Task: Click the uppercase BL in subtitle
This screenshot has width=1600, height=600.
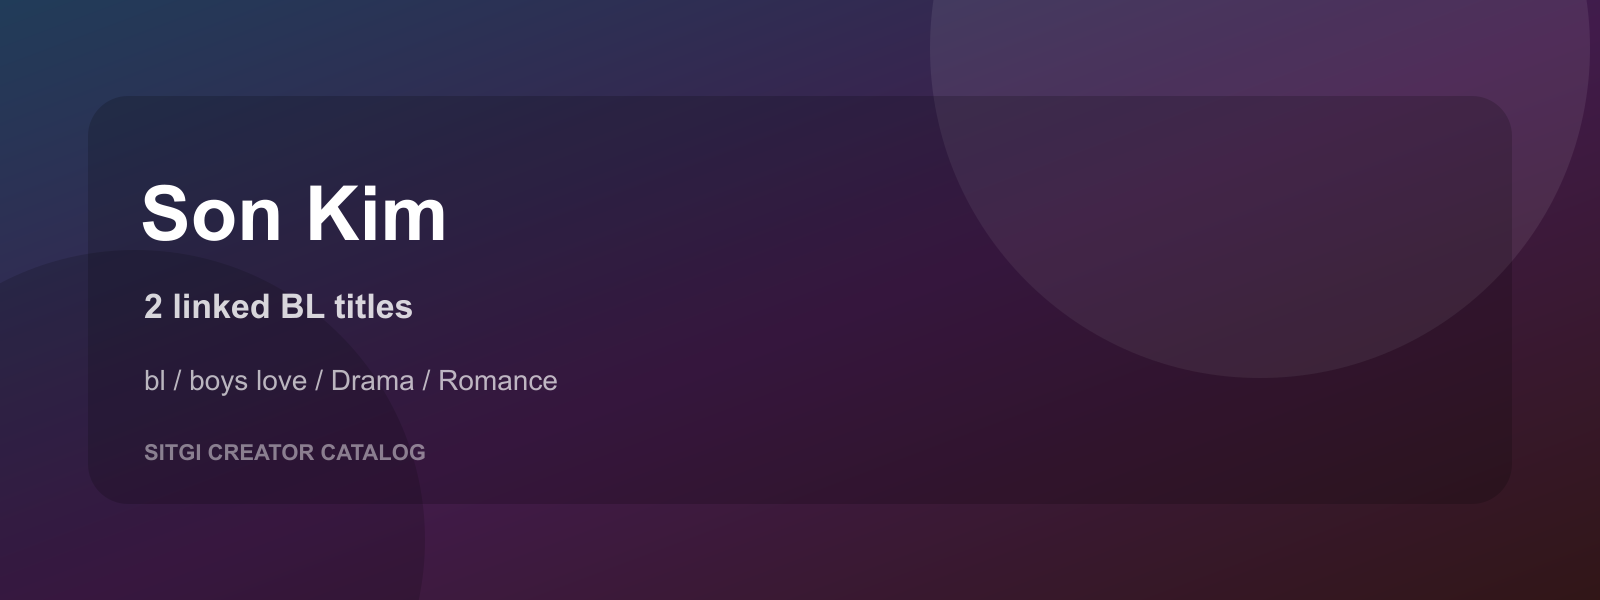Action: pyautogui.click(x=303, y=306)
